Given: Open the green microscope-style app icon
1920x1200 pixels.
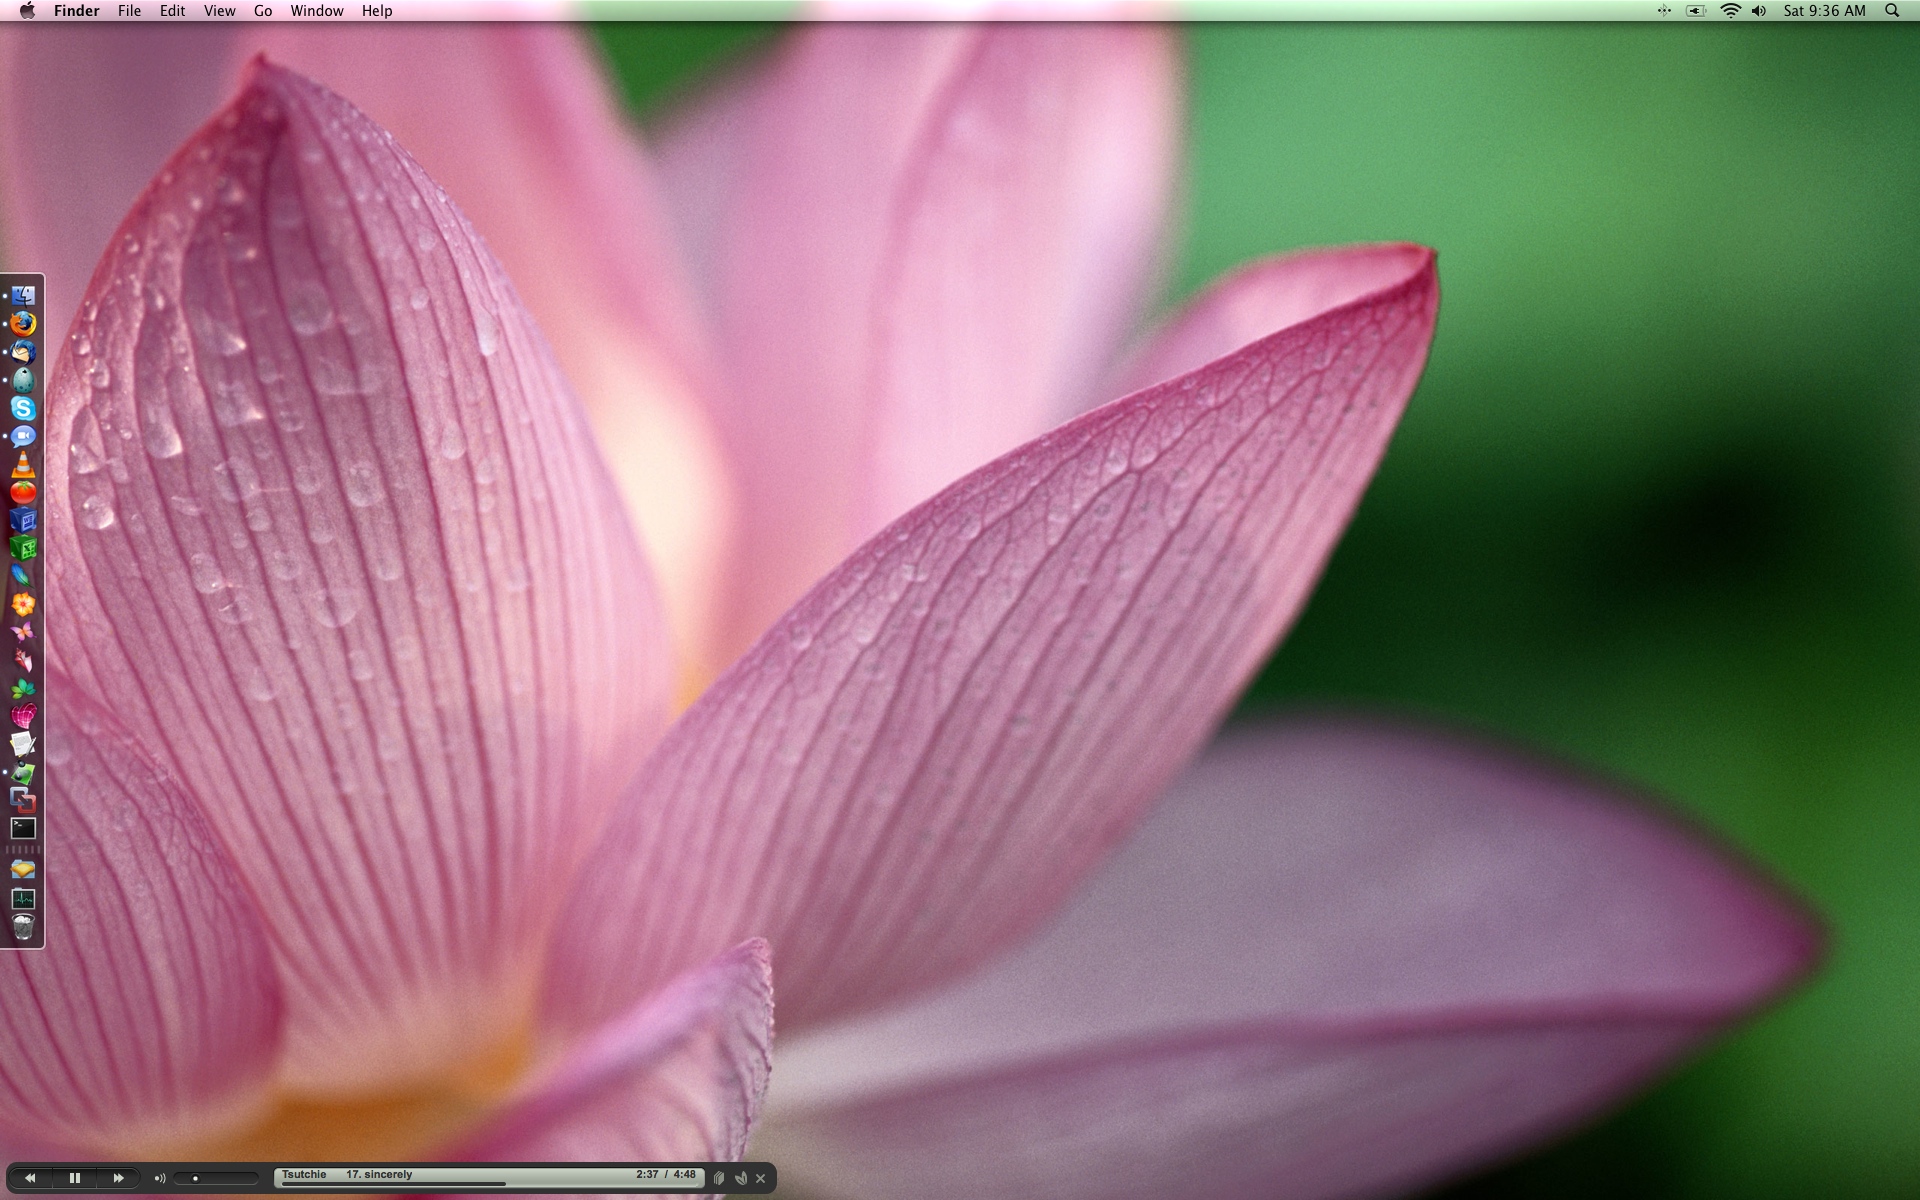Looking at the screenshot, I should 23,772.
